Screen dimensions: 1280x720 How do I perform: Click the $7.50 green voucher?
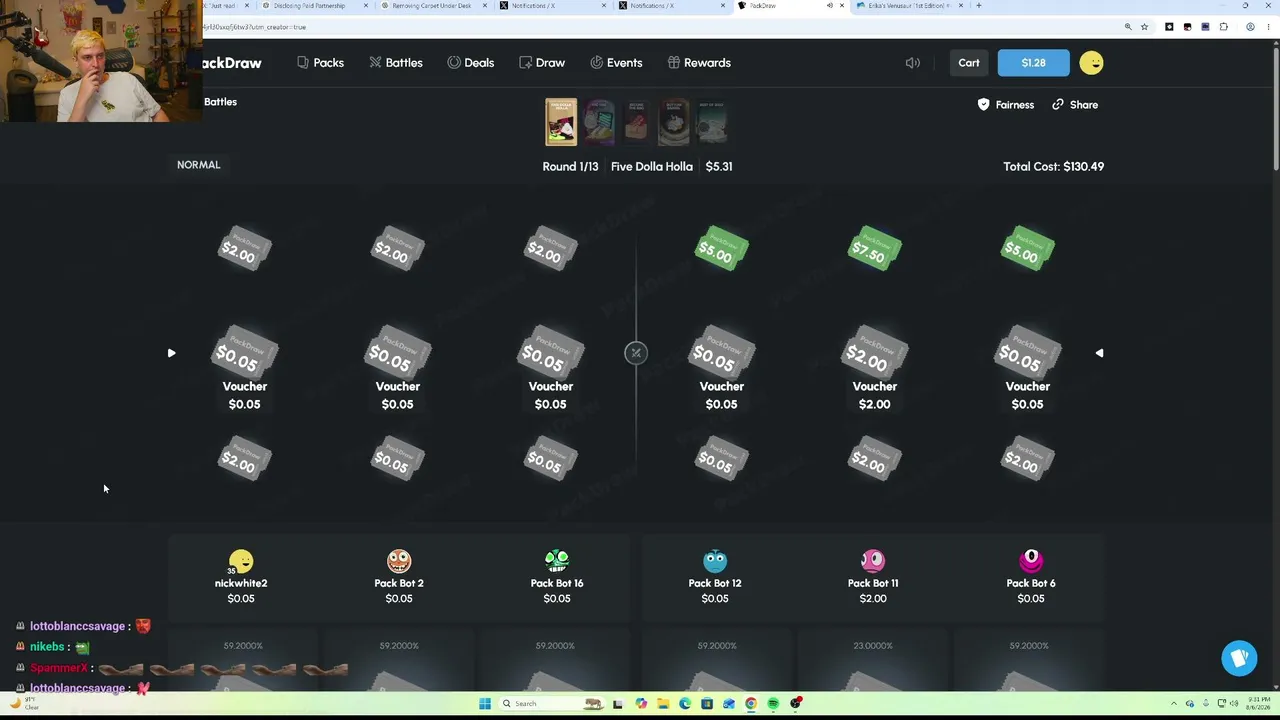[874, 250]
